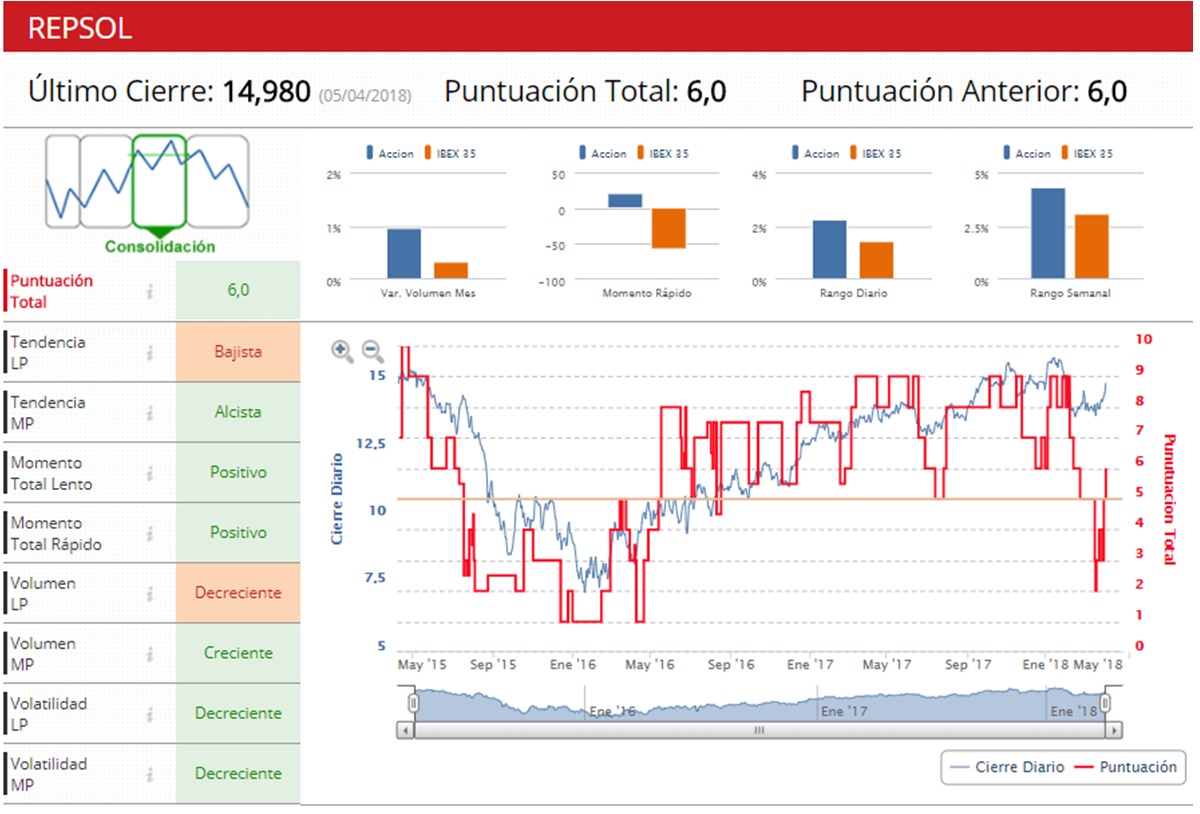
Task: Toggle Accion series in Rango Diario chart
Action: [816, 154]
